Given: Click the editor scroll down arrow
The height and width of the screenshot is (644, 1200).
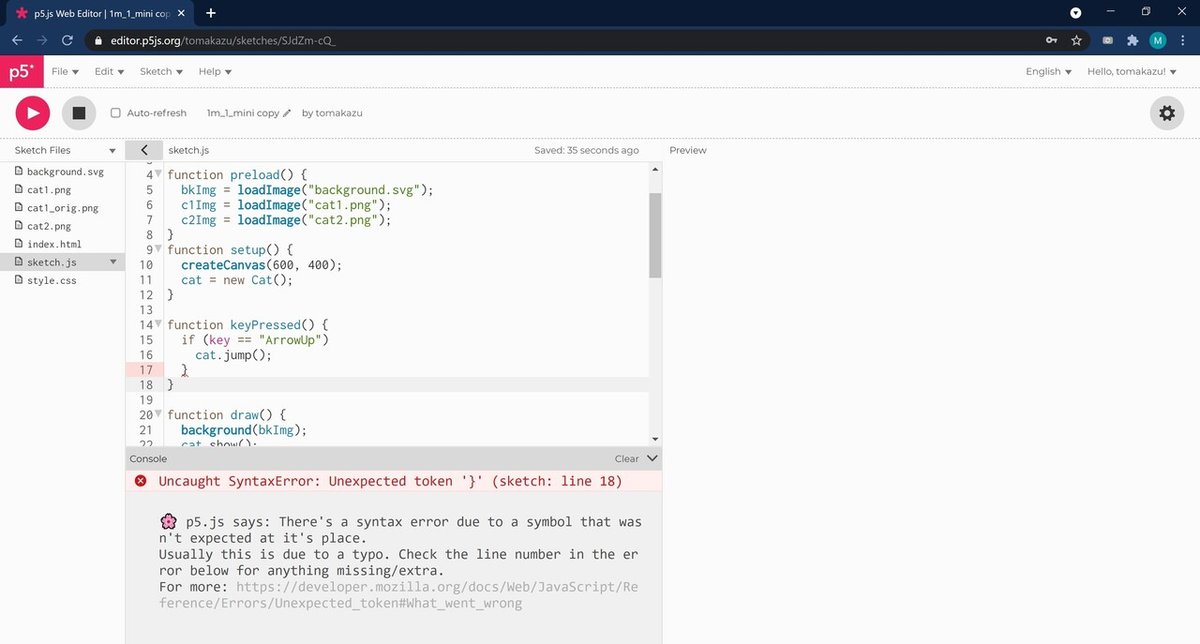Looking at the screenshot, I should point(655,439).
